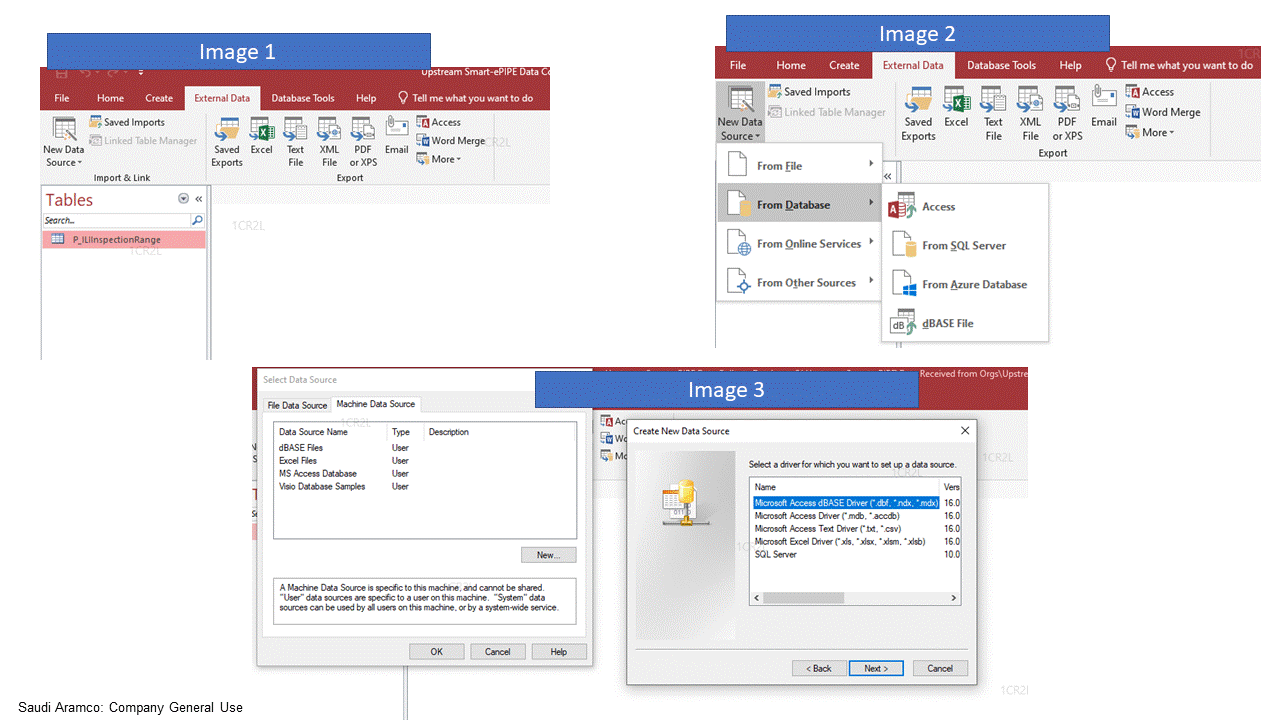The width and height of the screenshot is (1280, 720).
Task: Click Help in Select Data Source dialog
Action: coord(558,651)
